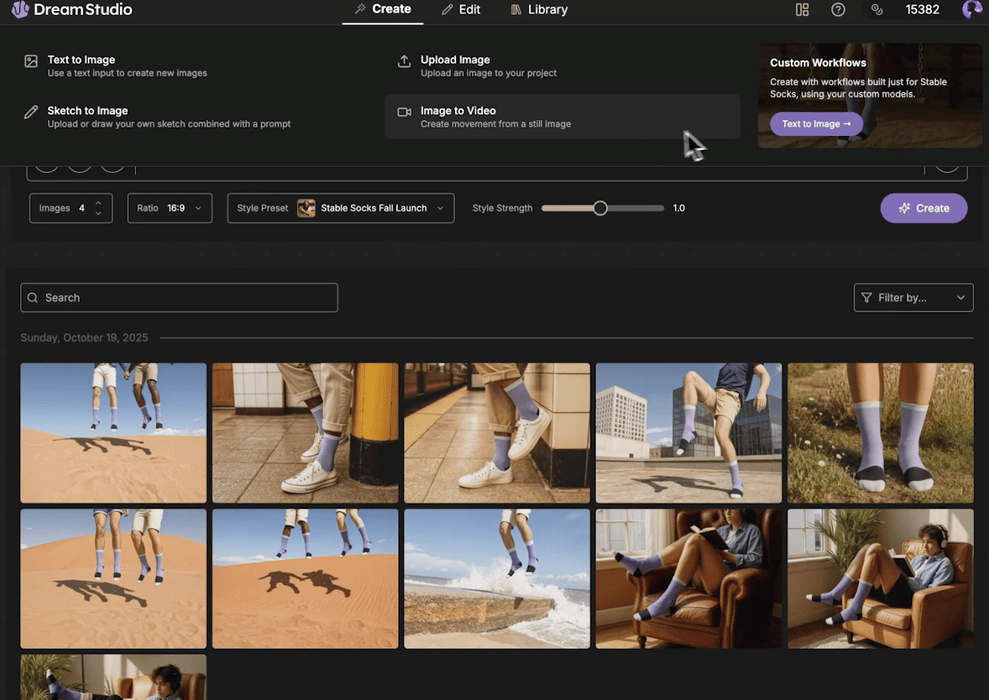This screenshot has height=700, width=989.
Task: Click Stable Socks Fall Launch preset thumbnail
Action: point(306,208)
